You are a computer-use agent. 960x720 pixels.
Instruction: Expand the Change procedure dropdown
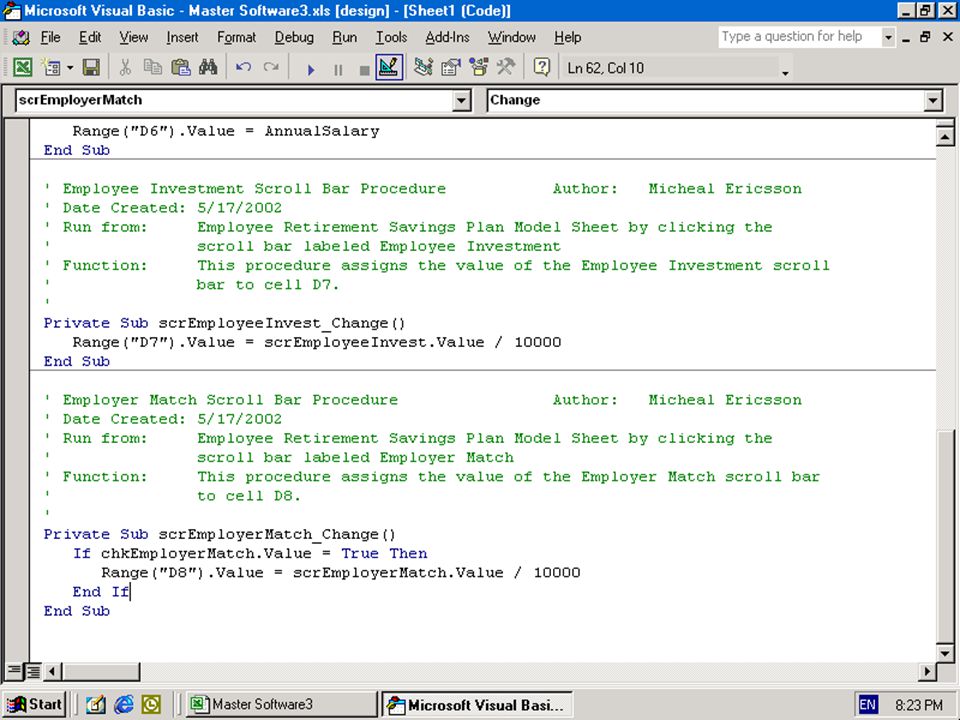[x=932, y=100]
